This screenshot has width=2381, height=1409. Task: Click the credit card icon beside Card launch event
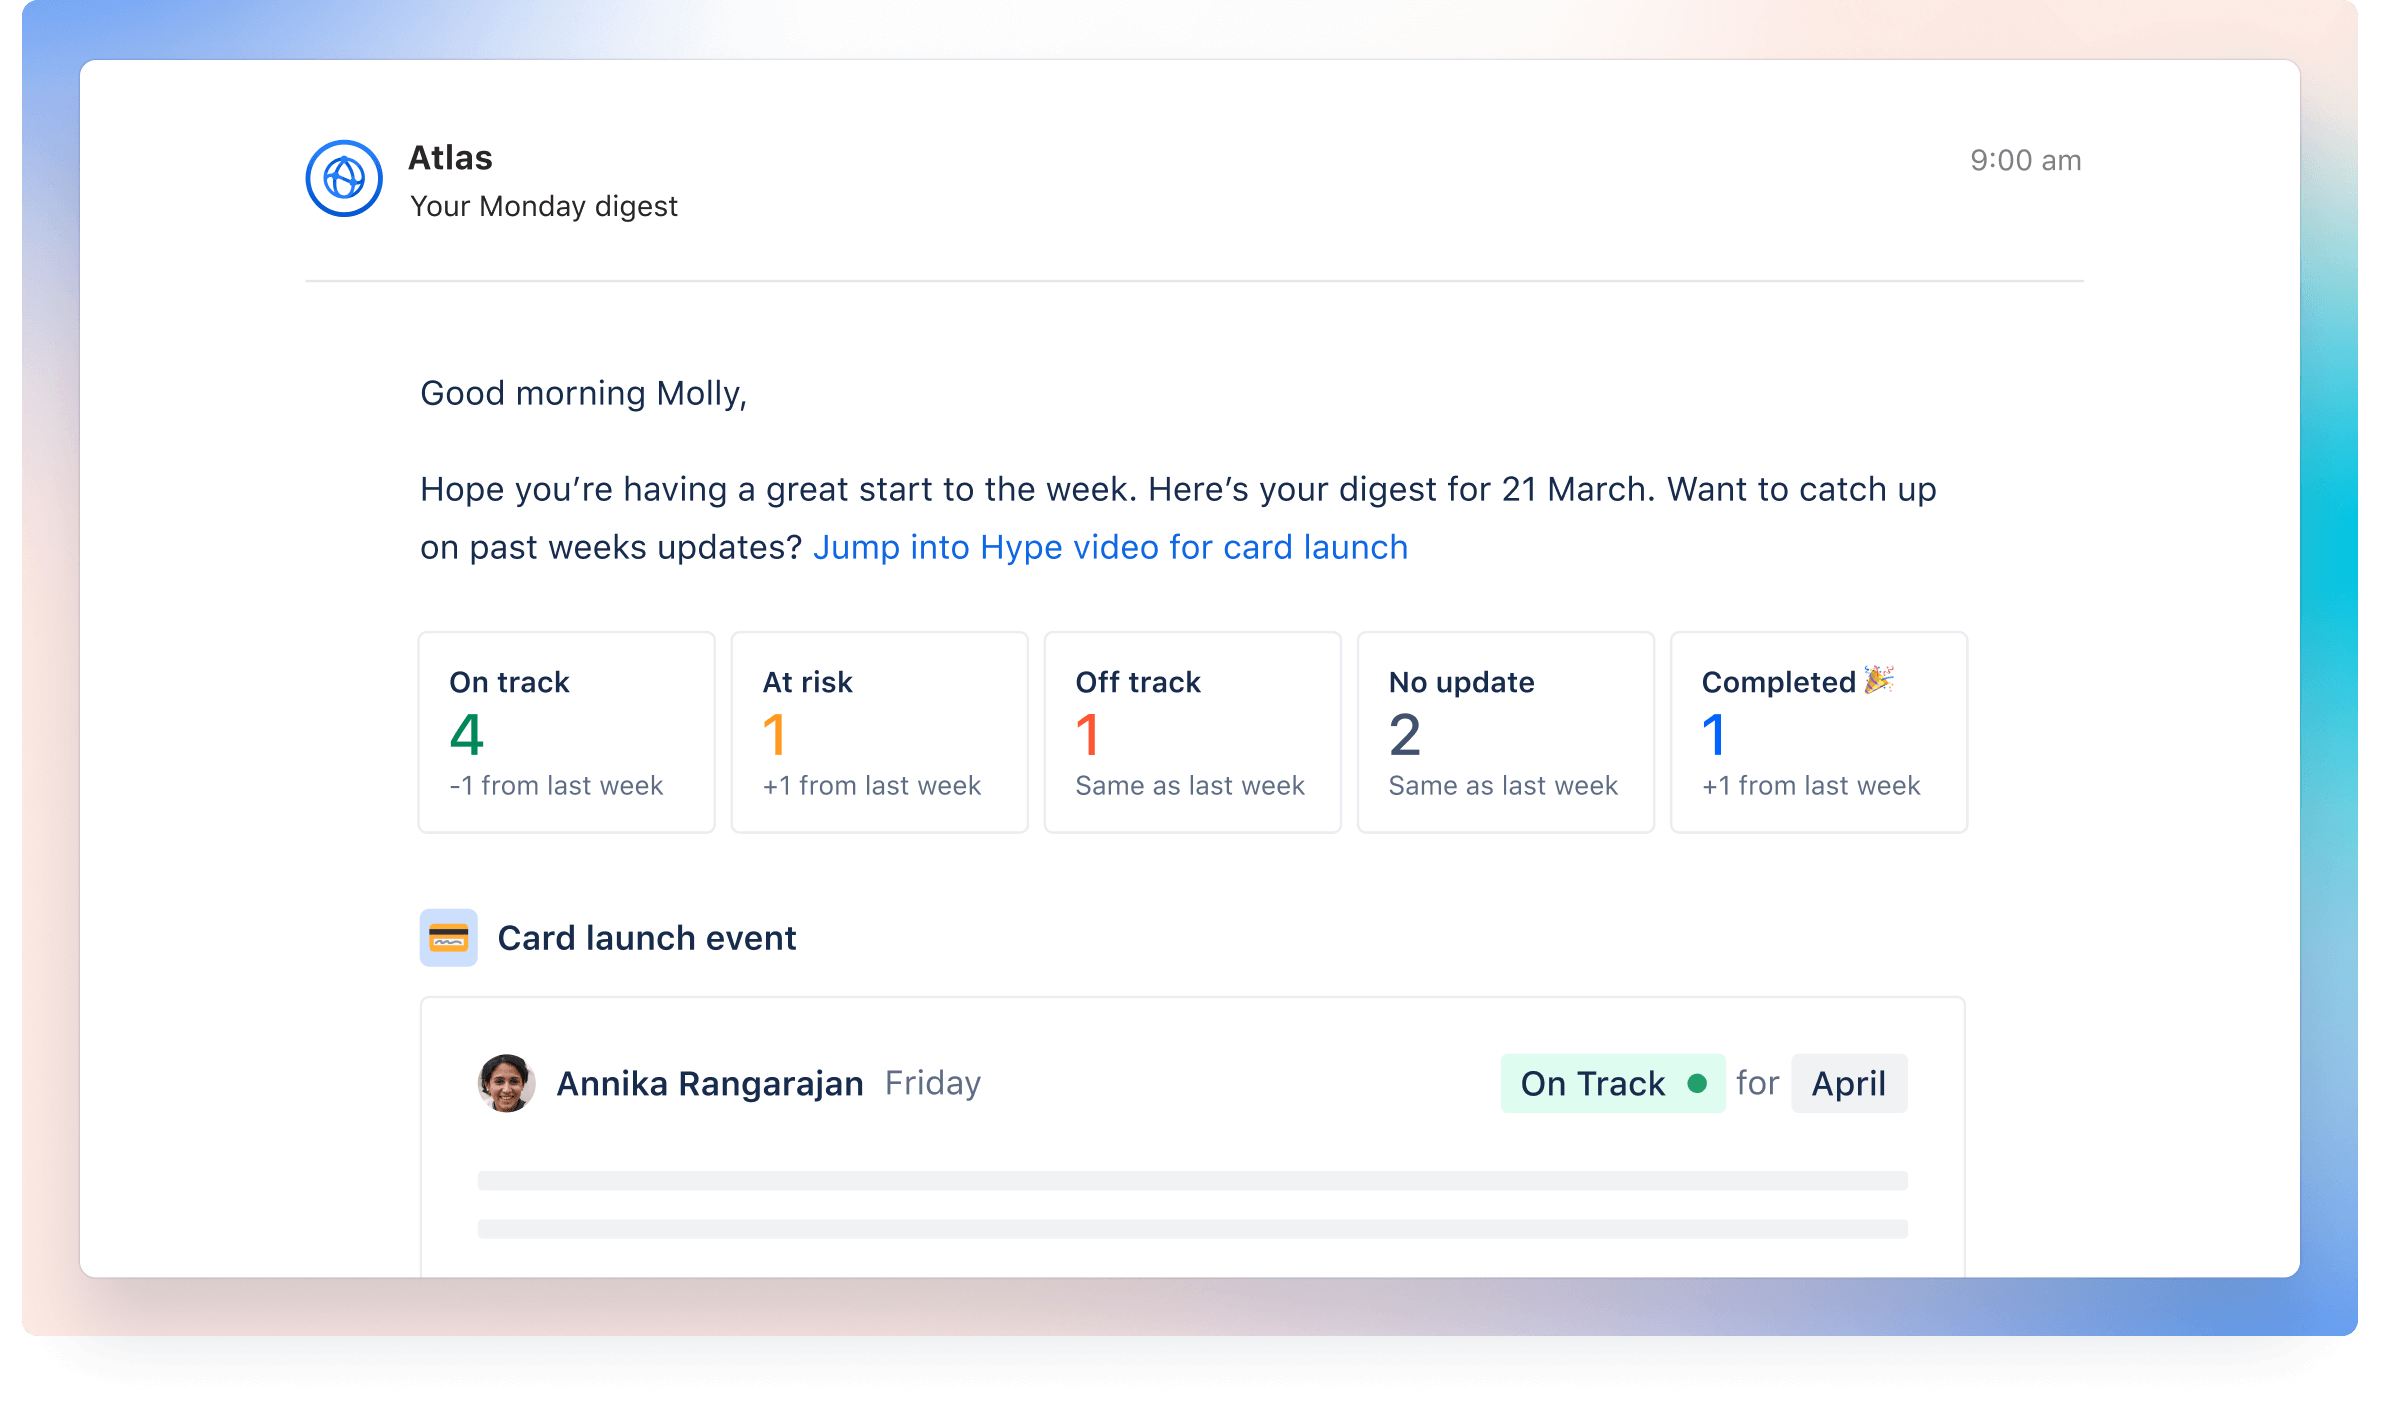pos(448,938)
